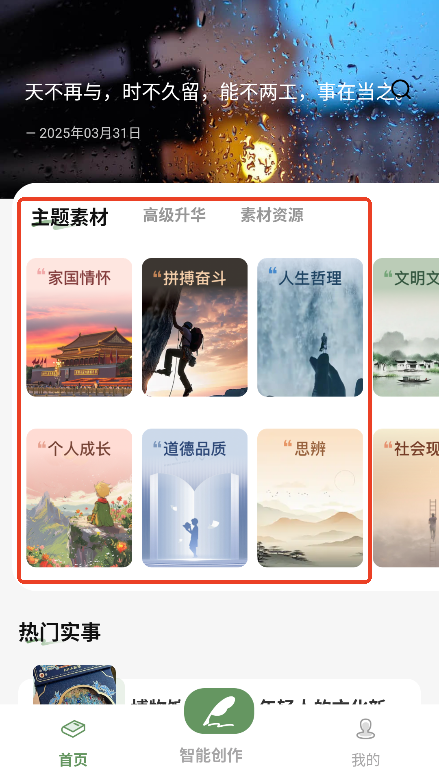Screen dimensions: 439x780
Task: Switch to the 高级升华 tab
Action: 174,215
